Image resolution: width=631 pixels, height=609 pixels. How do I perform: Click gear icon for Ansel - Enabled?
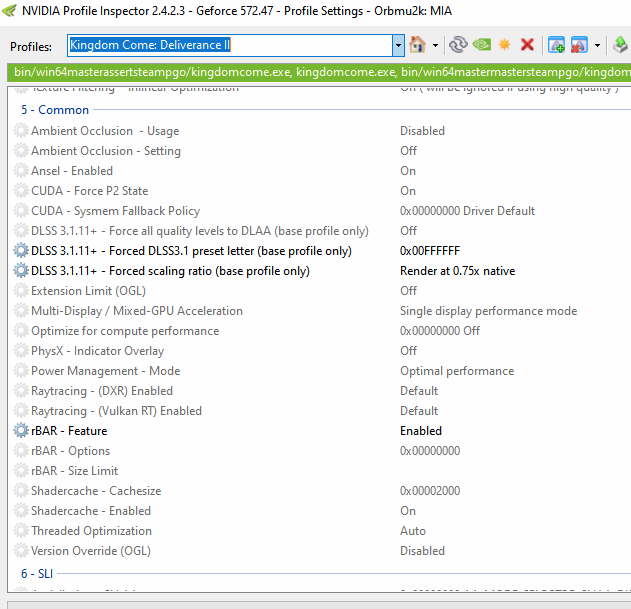pos(21,171)
